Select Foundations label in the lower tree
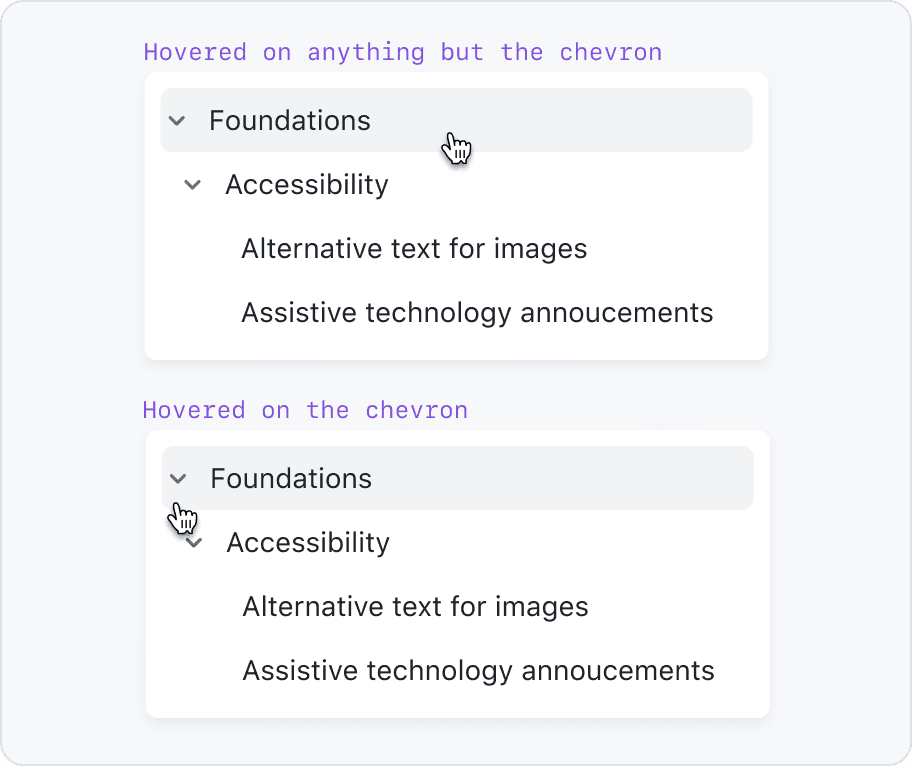 (291, 479)
